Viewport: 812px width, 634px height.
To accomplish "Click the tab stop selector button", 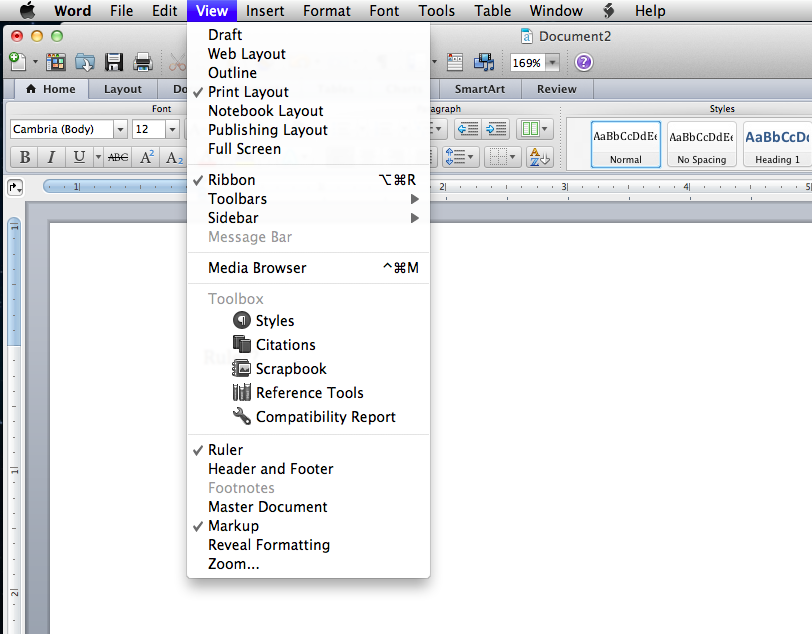I will tap(15, 187).
